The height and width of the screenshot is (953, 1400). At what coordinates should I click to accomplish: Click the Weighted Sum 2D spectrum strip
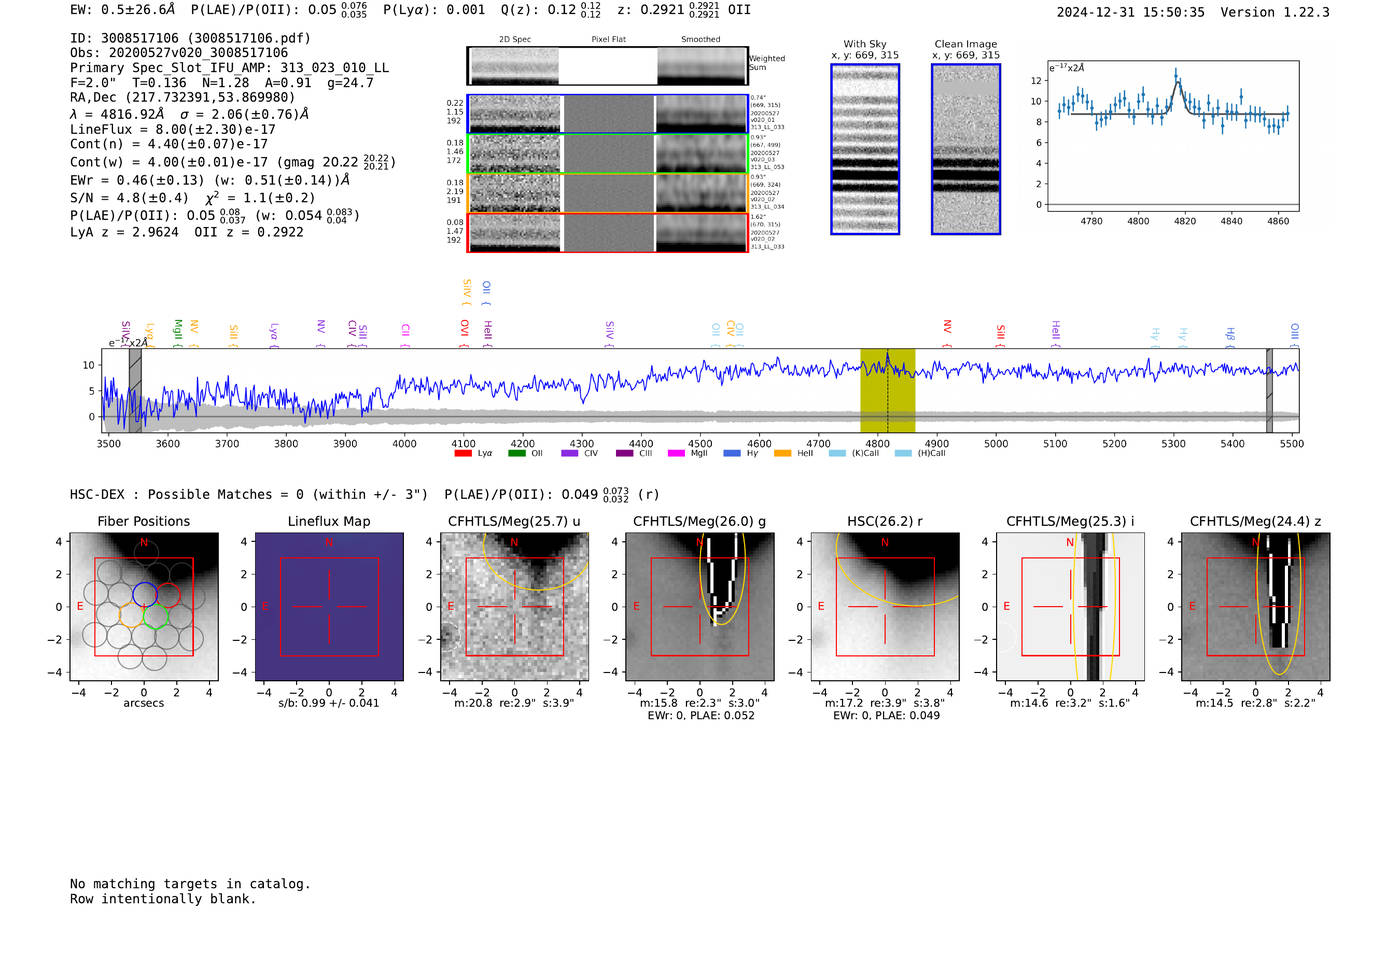click(607, 65)
